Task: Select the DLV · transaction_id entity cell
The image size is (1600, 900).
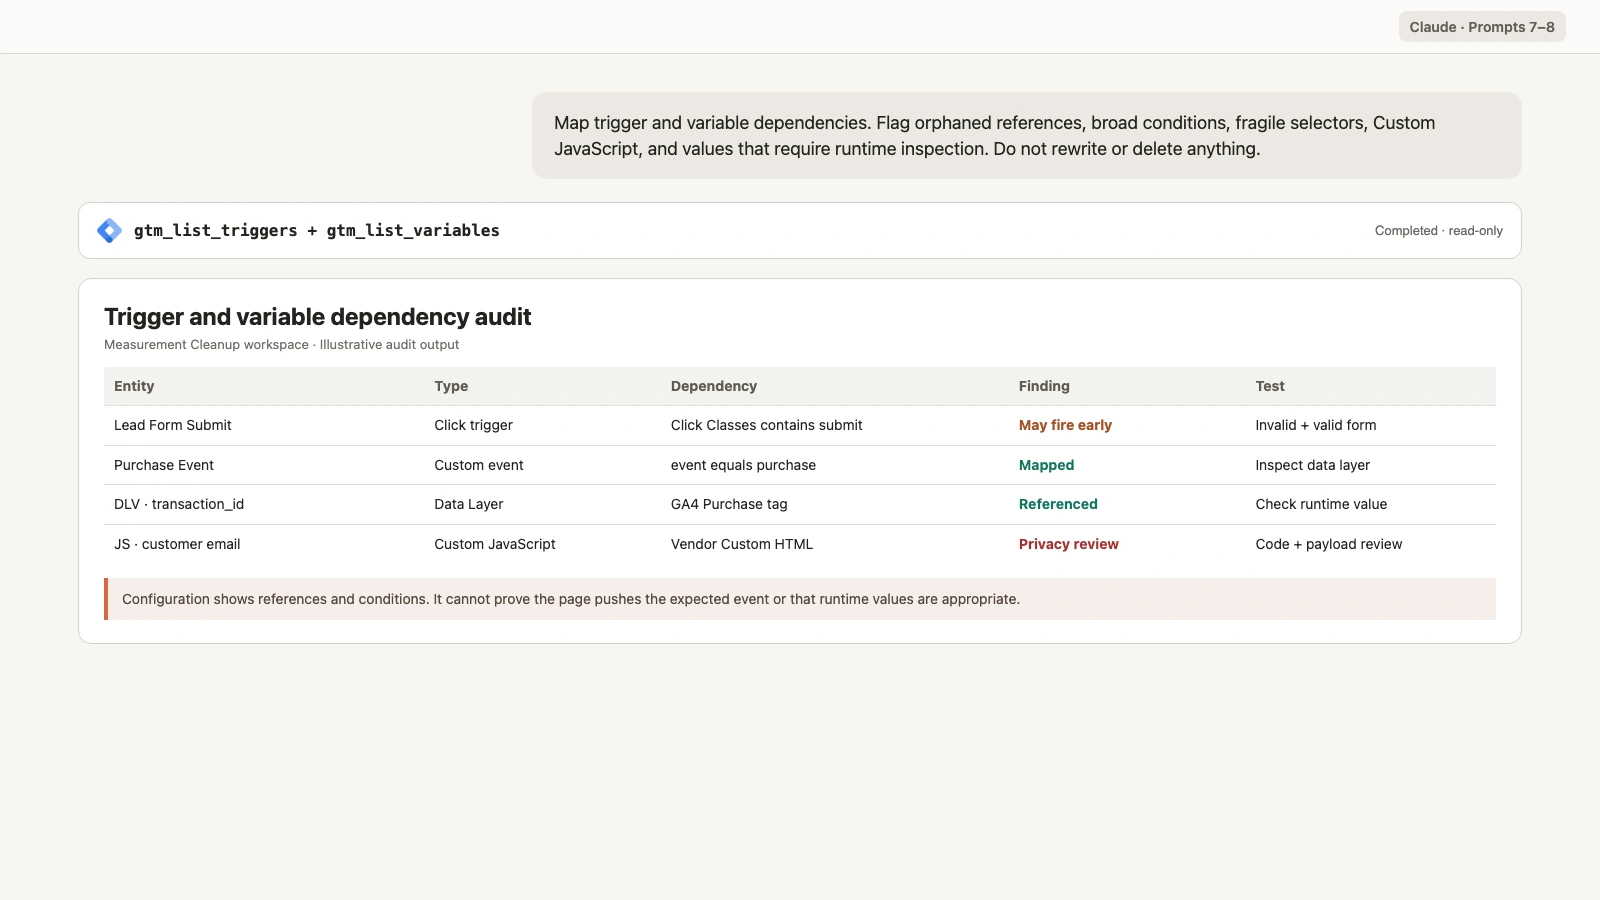Action: (179, 504)
